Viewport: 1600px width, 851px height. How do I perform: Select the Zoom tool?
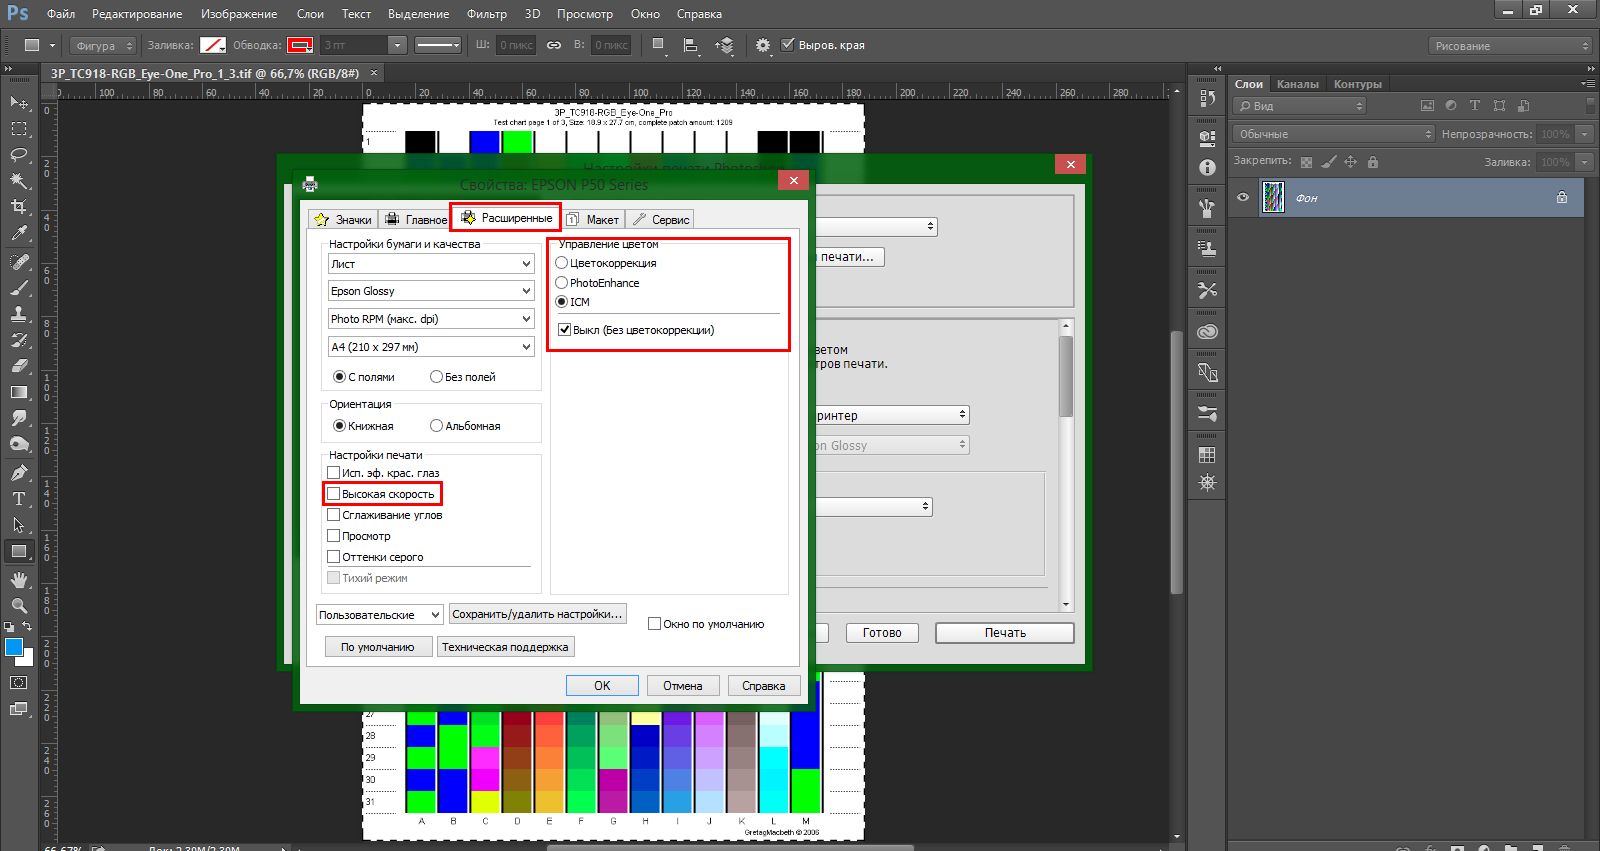click(x=19, y=606)
